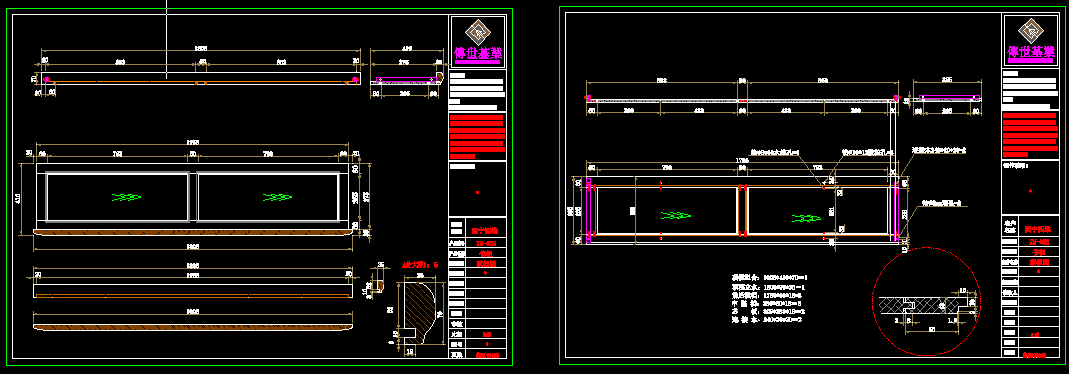Click green wood-grain symbol in right sheet's left panel

[676, 215]
